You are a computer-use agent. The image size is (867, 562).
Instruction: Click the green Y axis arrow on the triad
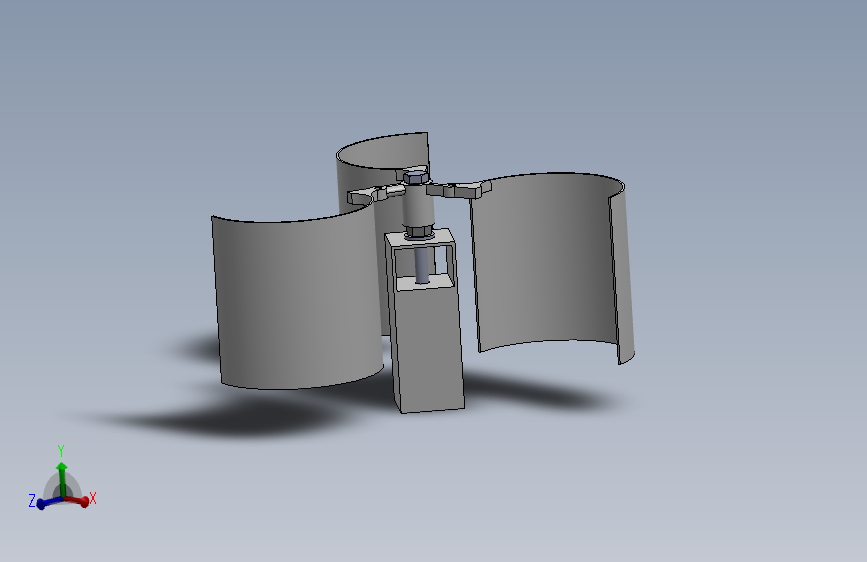(x=62, y=478)
